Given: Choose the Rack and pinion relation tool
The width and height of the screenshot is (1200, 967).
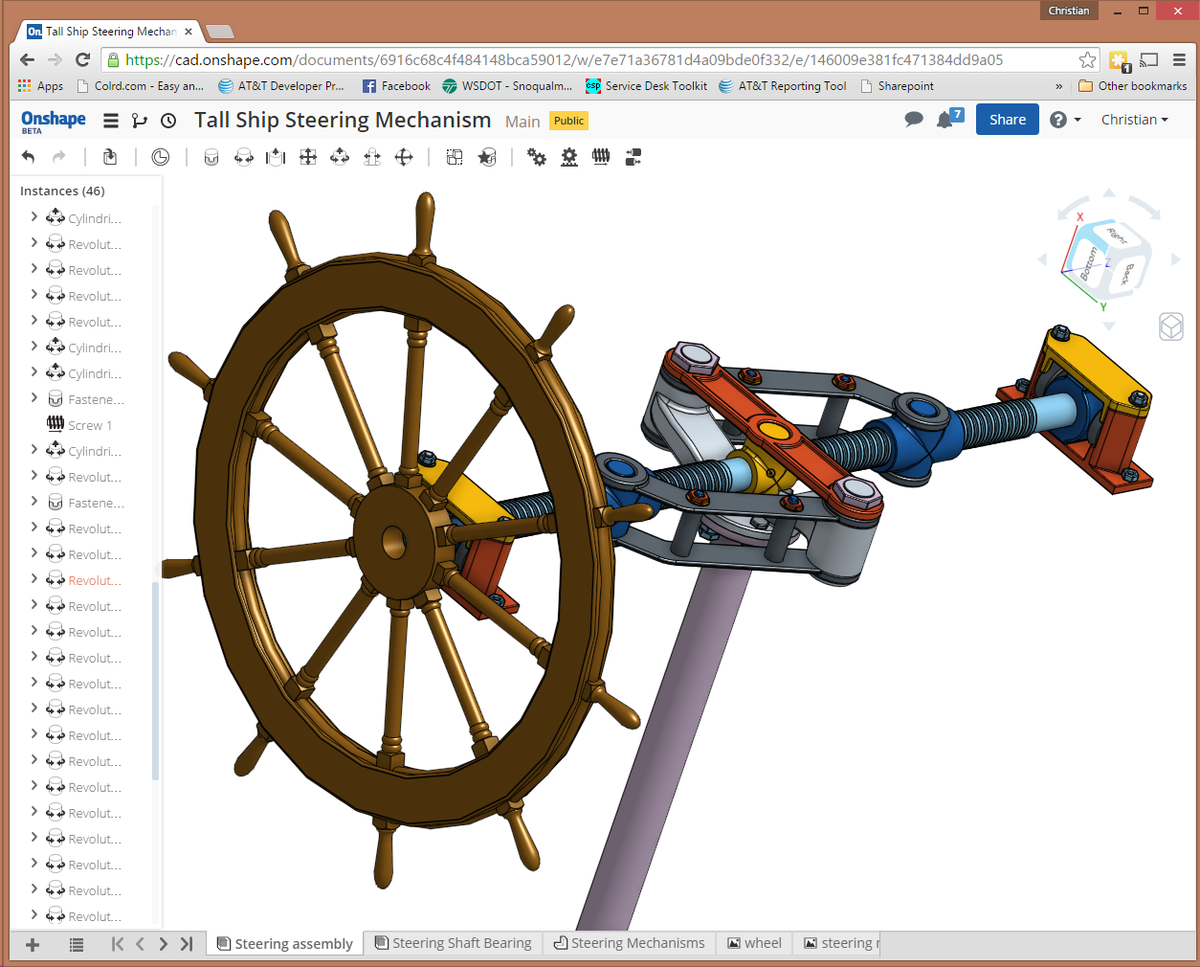Looking at the screenshot, I should click(569, 157).
